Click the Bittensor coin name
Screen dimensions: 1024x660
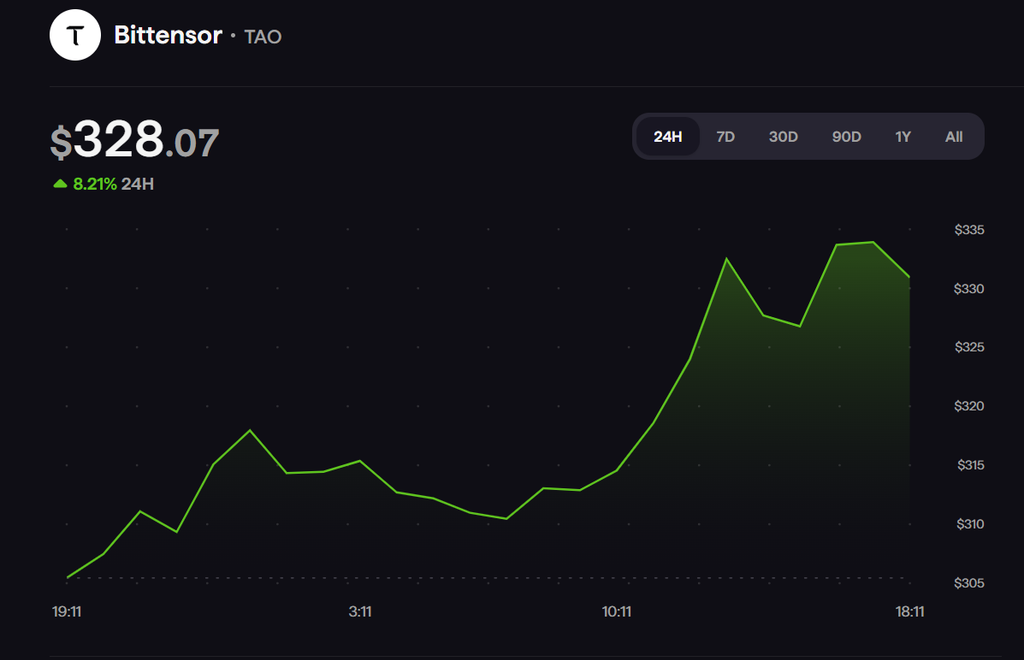click(168, 35)
